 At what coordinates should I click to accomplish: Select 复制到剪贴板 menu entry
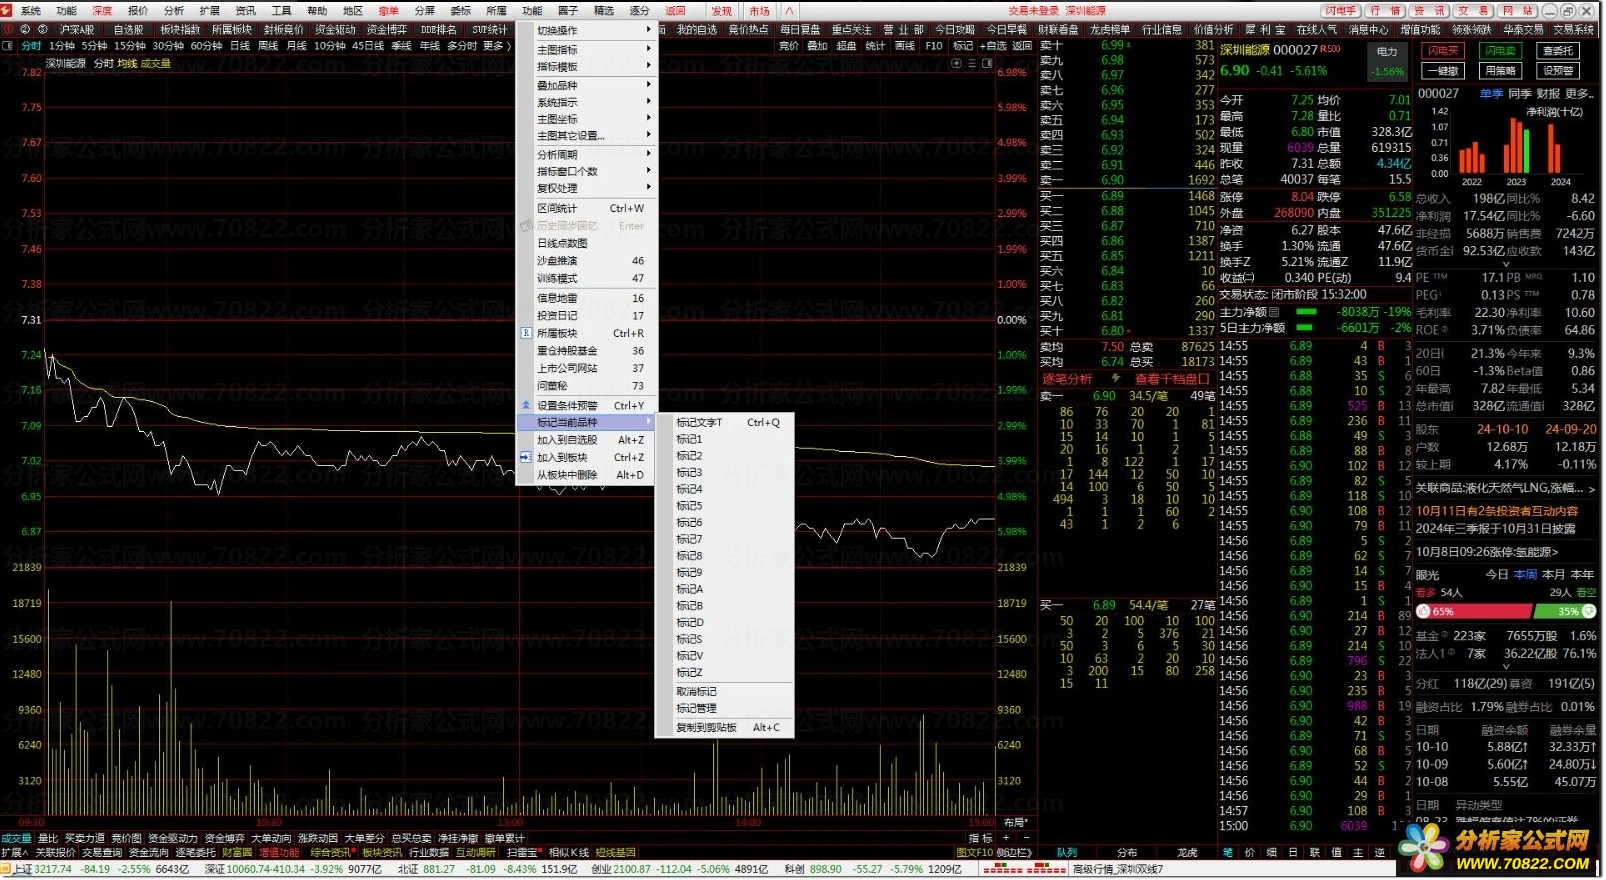(724, 727)
